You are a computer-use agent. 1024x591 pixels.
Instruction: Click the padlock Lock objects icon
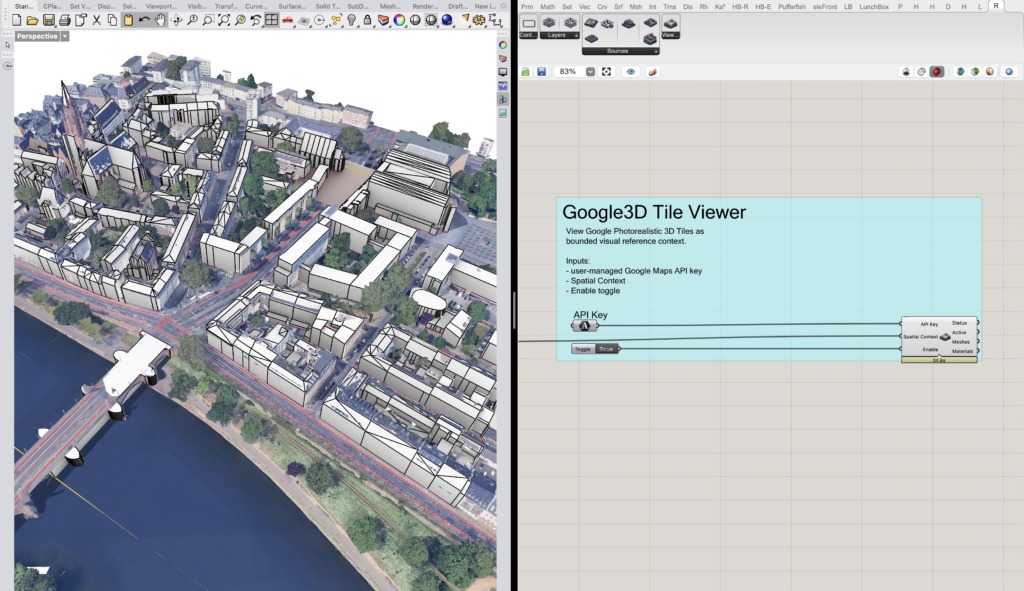click(367, 20)
